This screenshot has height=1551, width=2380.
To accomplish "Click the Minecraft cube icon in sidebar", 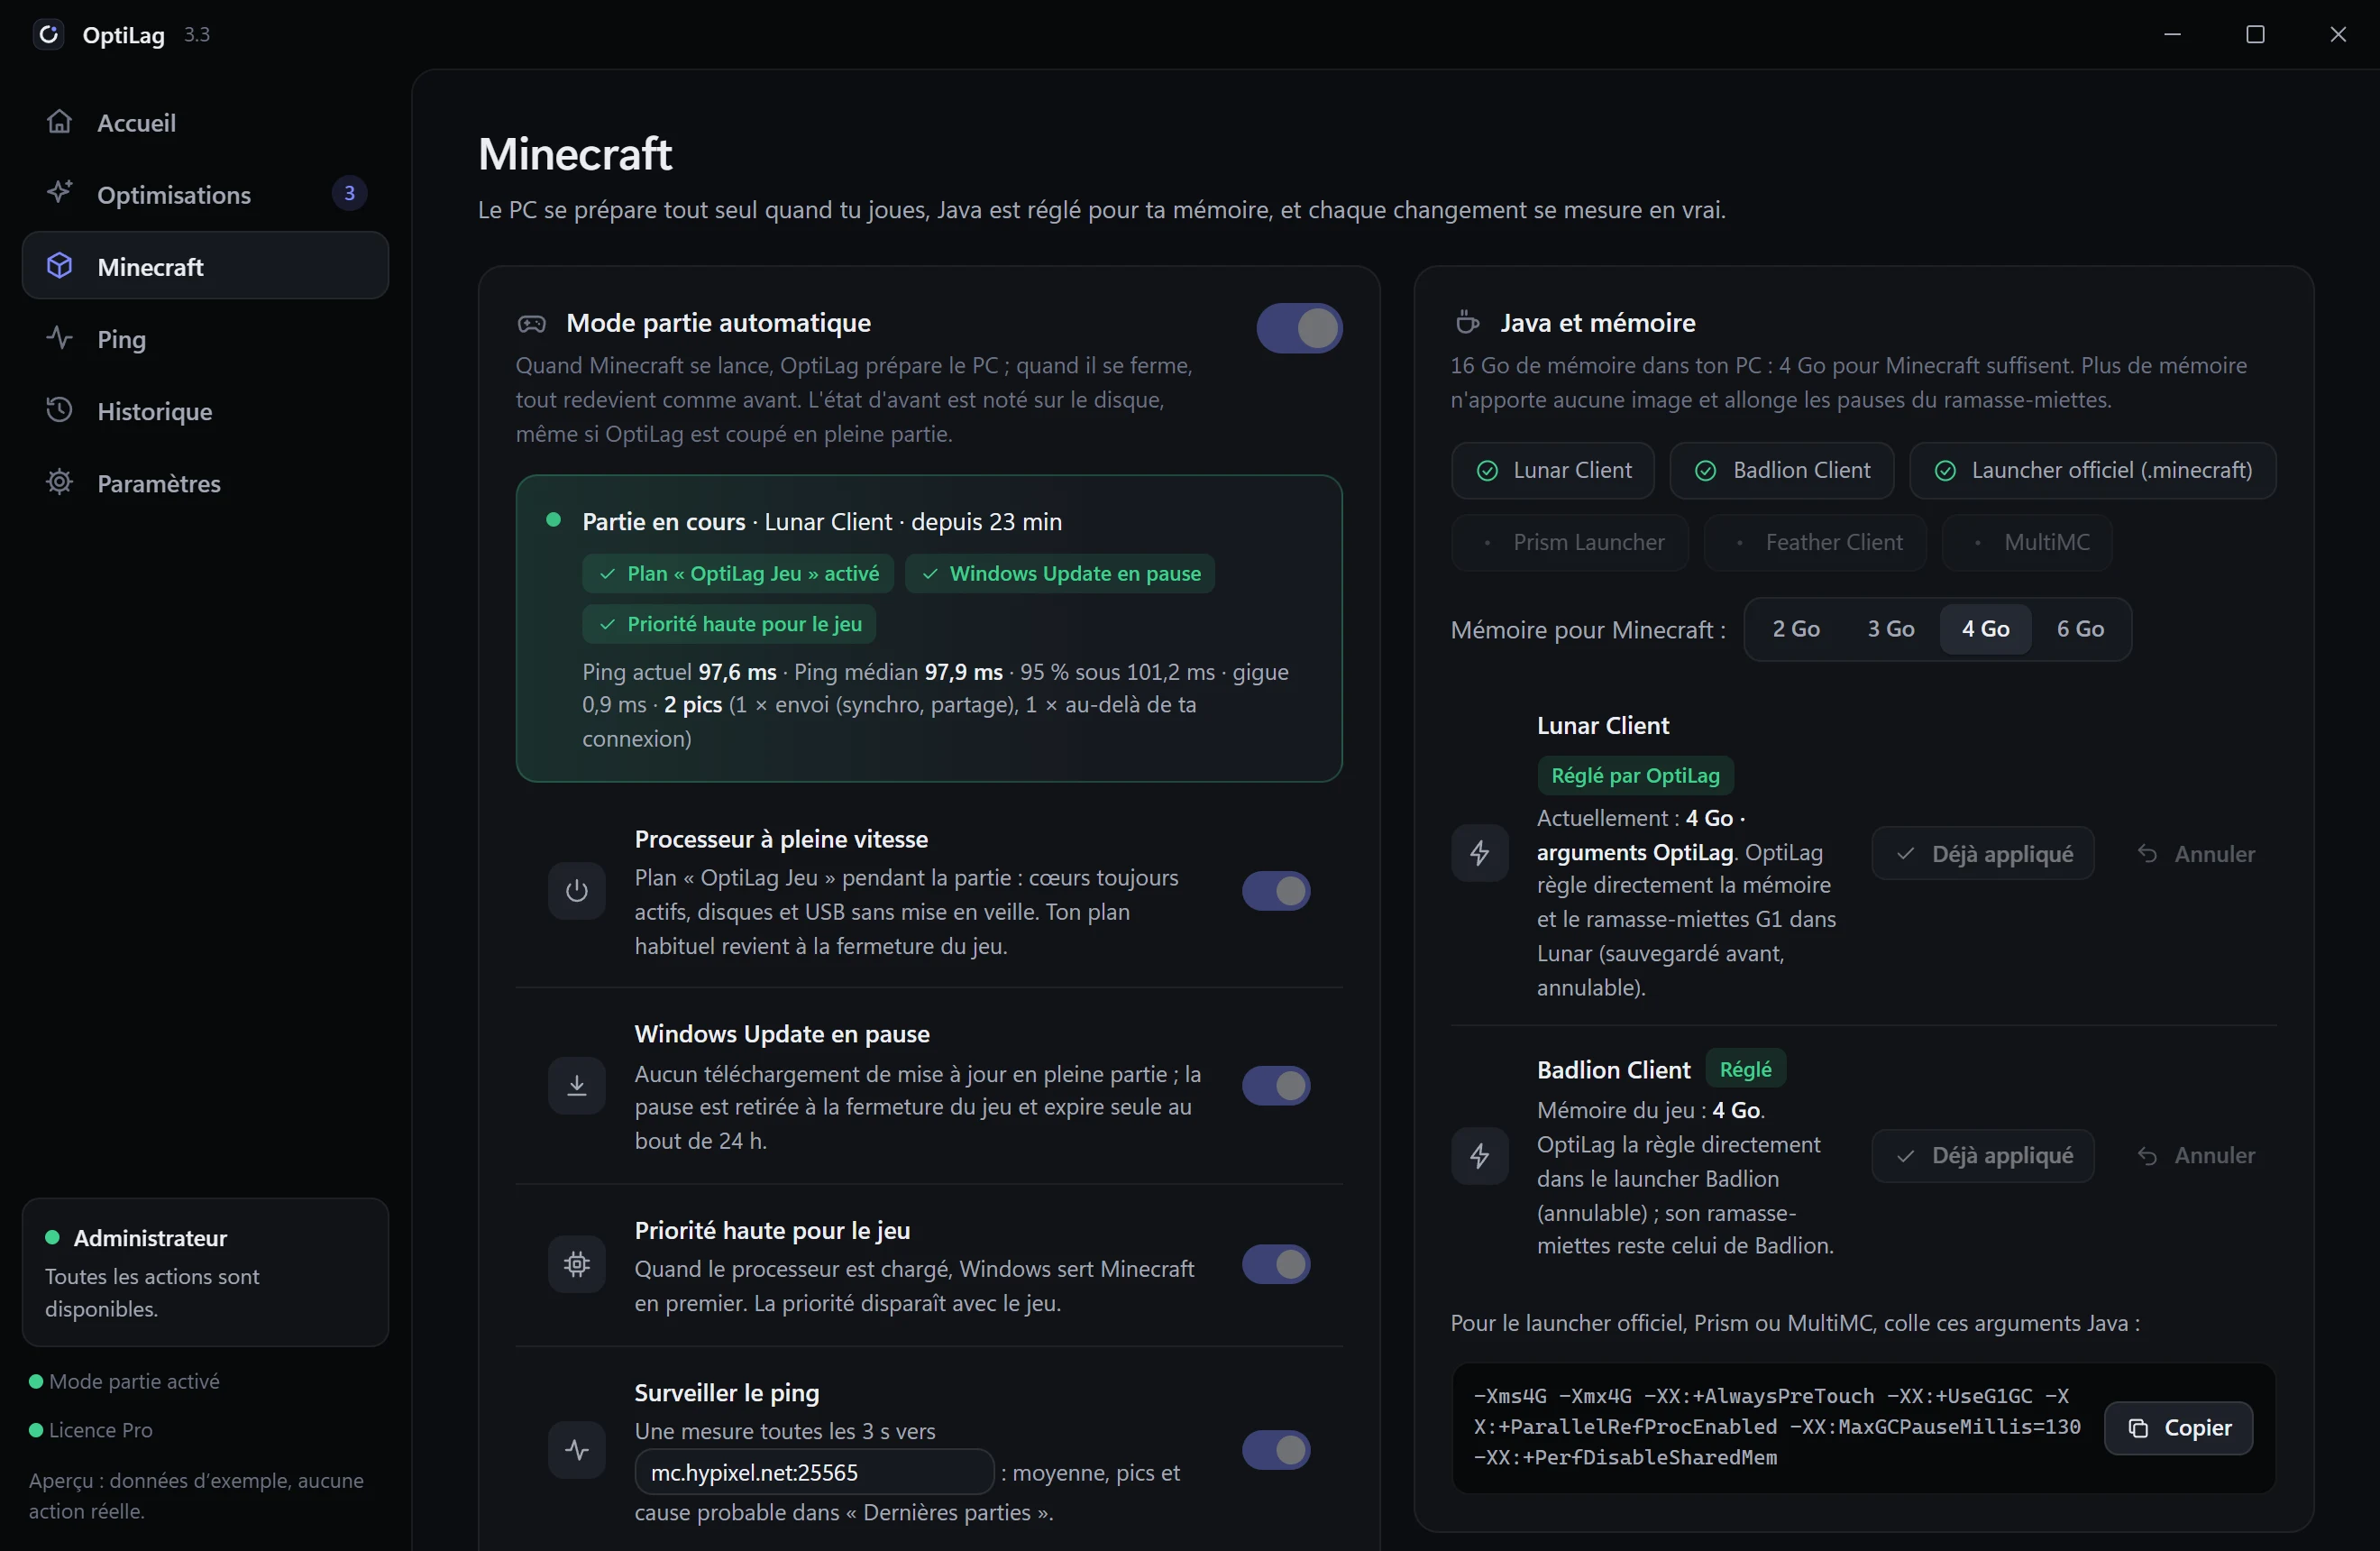I will pos(60,266).
